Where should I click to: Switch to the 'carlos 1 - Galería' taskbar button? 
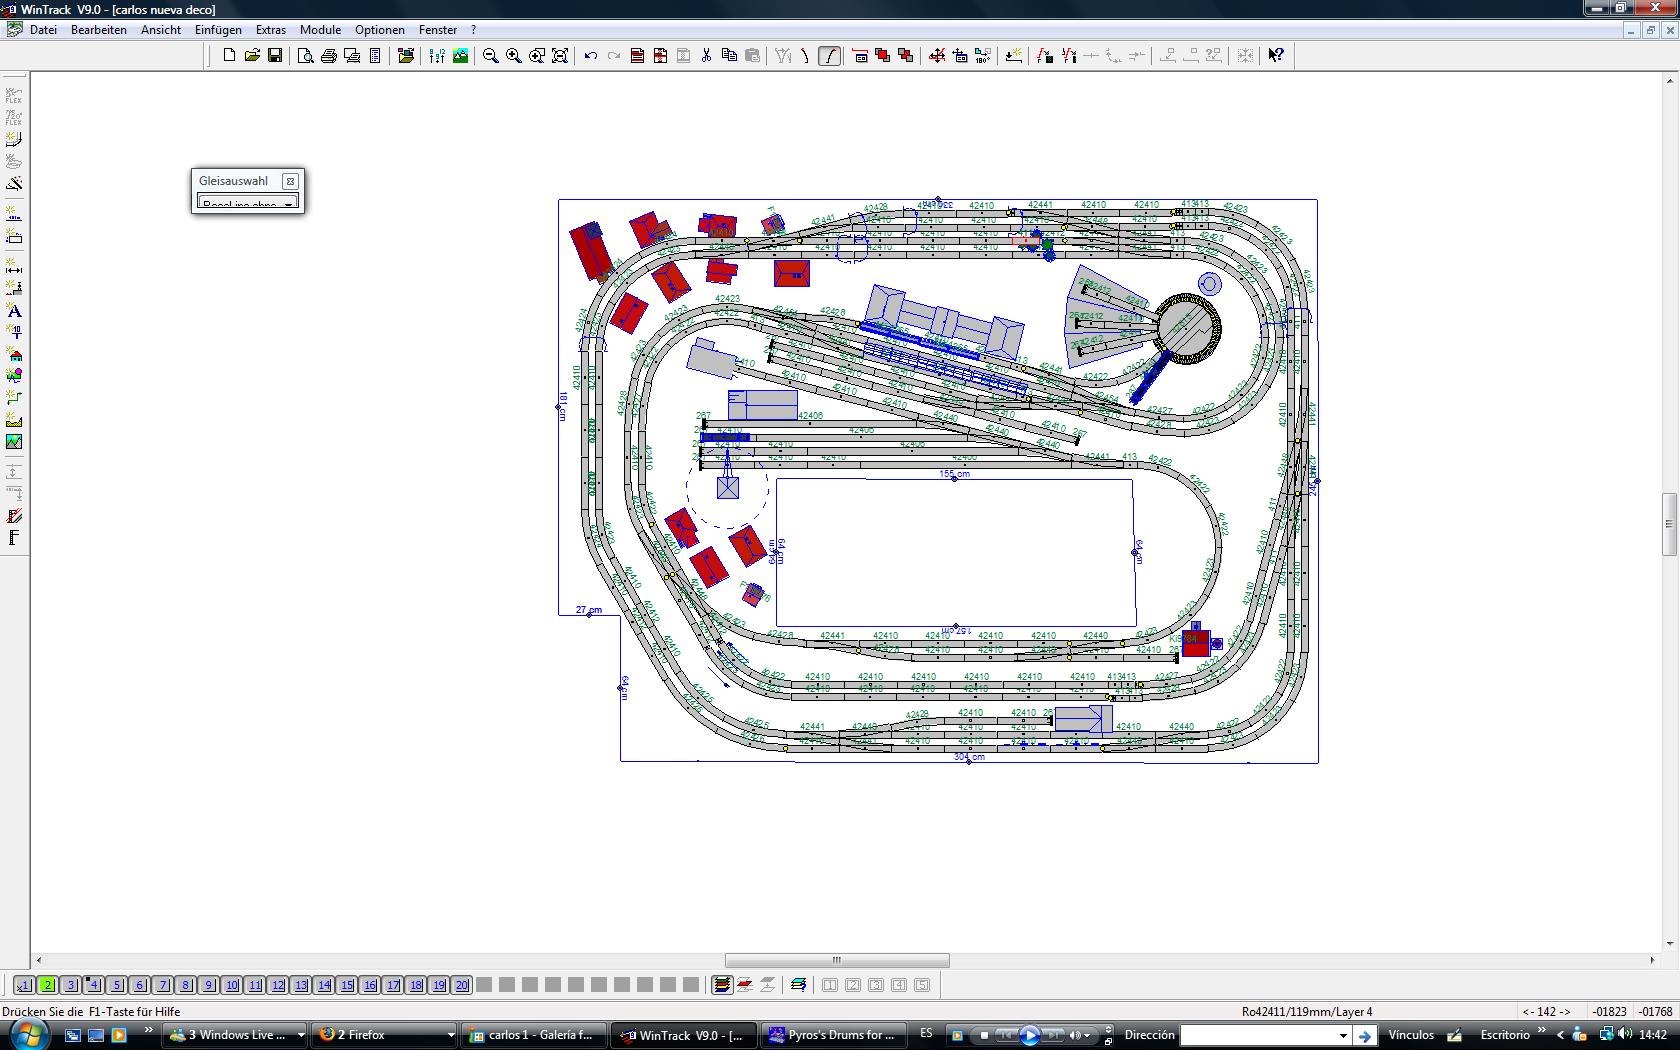(533, 1035)
